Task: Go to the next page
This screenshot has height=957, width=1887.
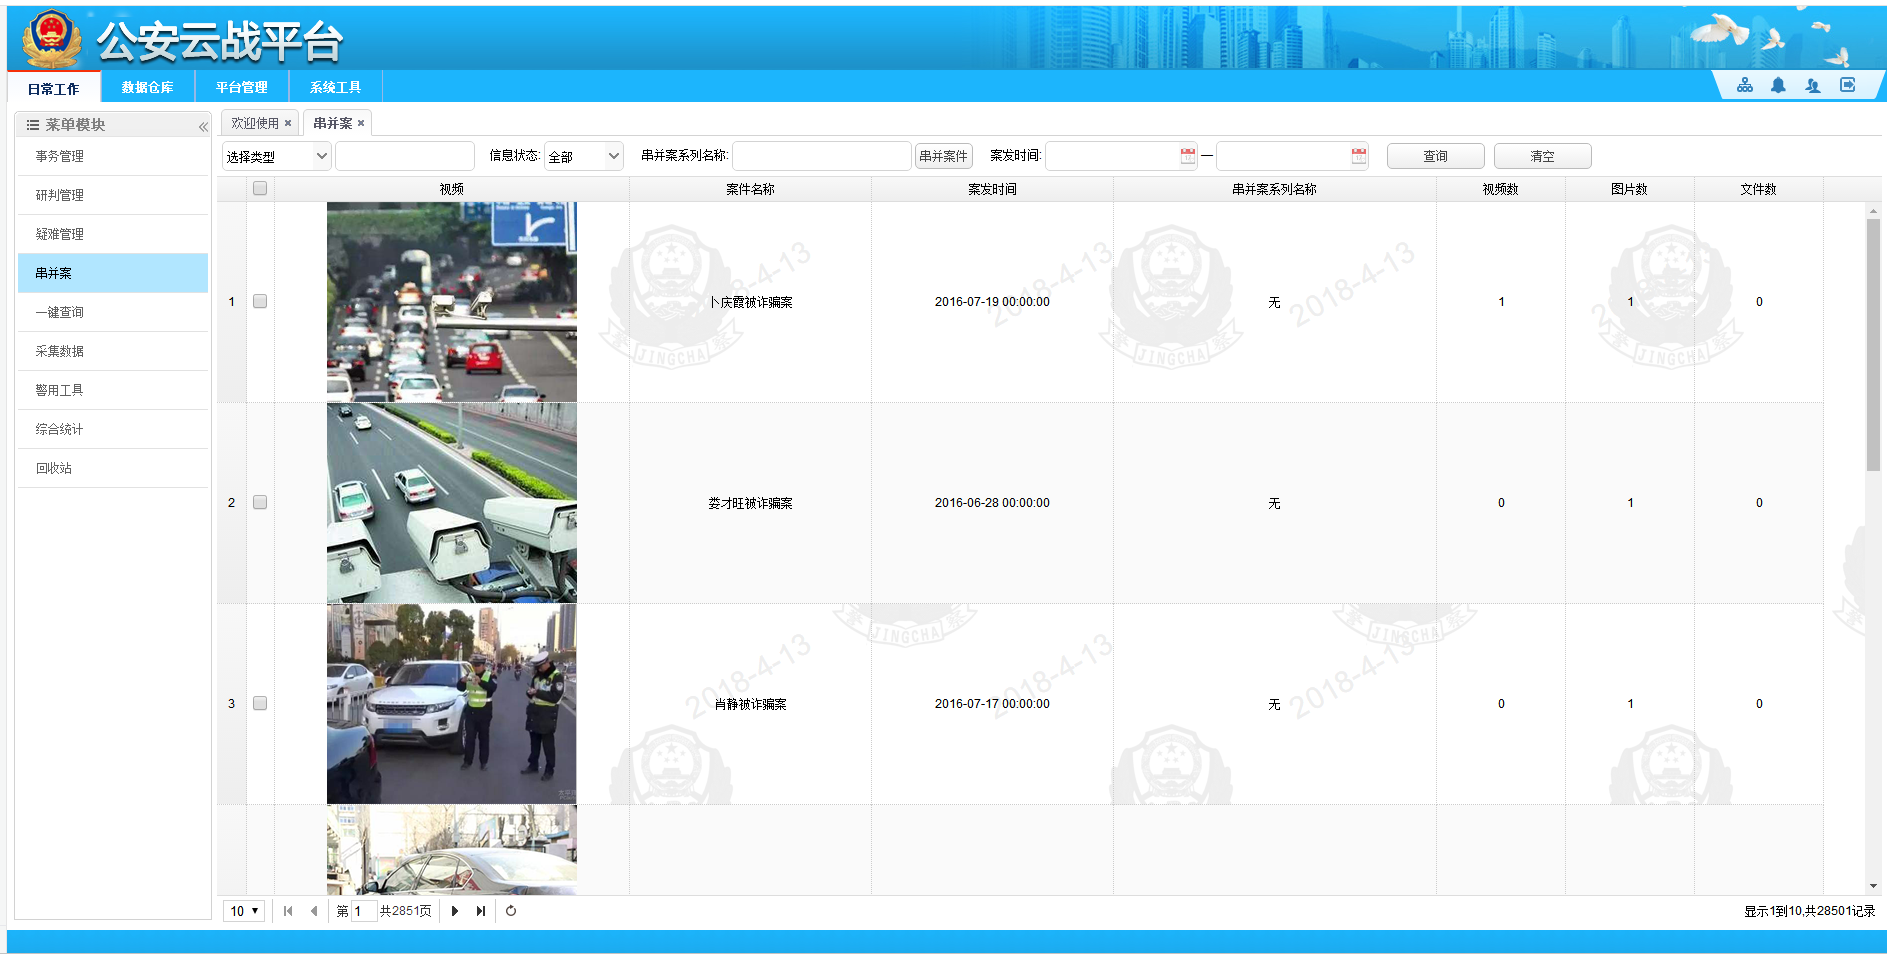Action: pyautogui.click(x=455, y=911)
